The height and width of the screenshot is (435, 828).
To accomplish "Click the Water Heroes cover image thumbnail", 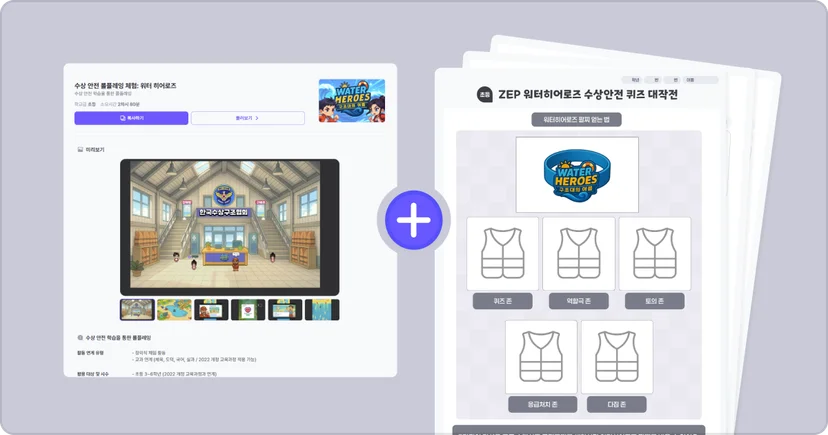I will (x=352, y=101).
